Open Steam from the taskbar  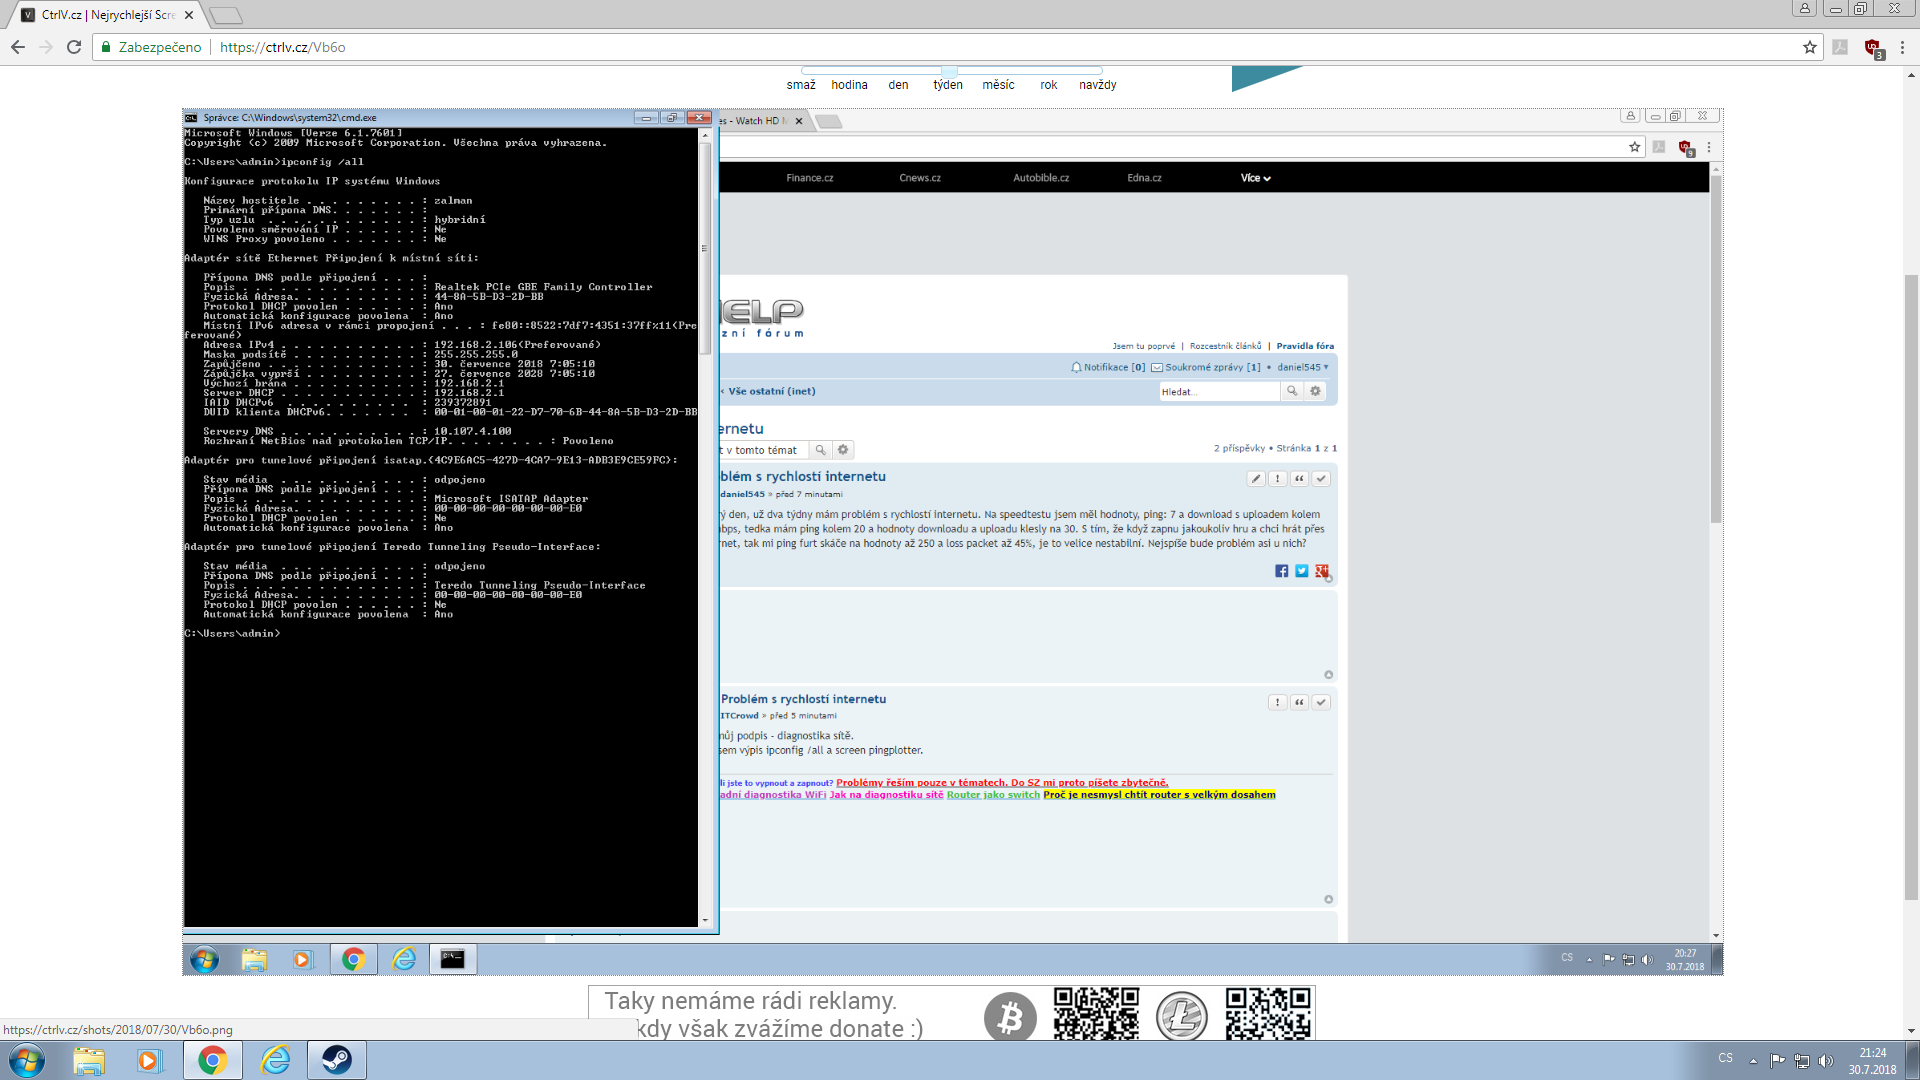pos(336,1060)
